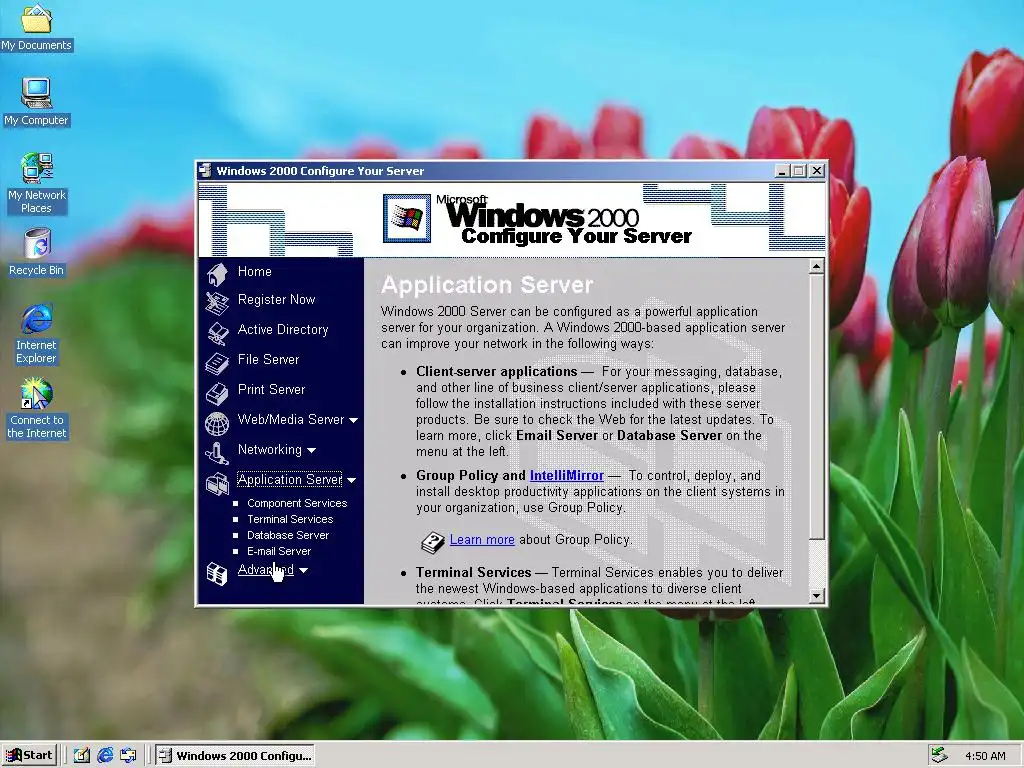Minimize the Configure Your Server window
This screenshot has width=1024, height=768.
pyautogui.click(x=783, y=171)
